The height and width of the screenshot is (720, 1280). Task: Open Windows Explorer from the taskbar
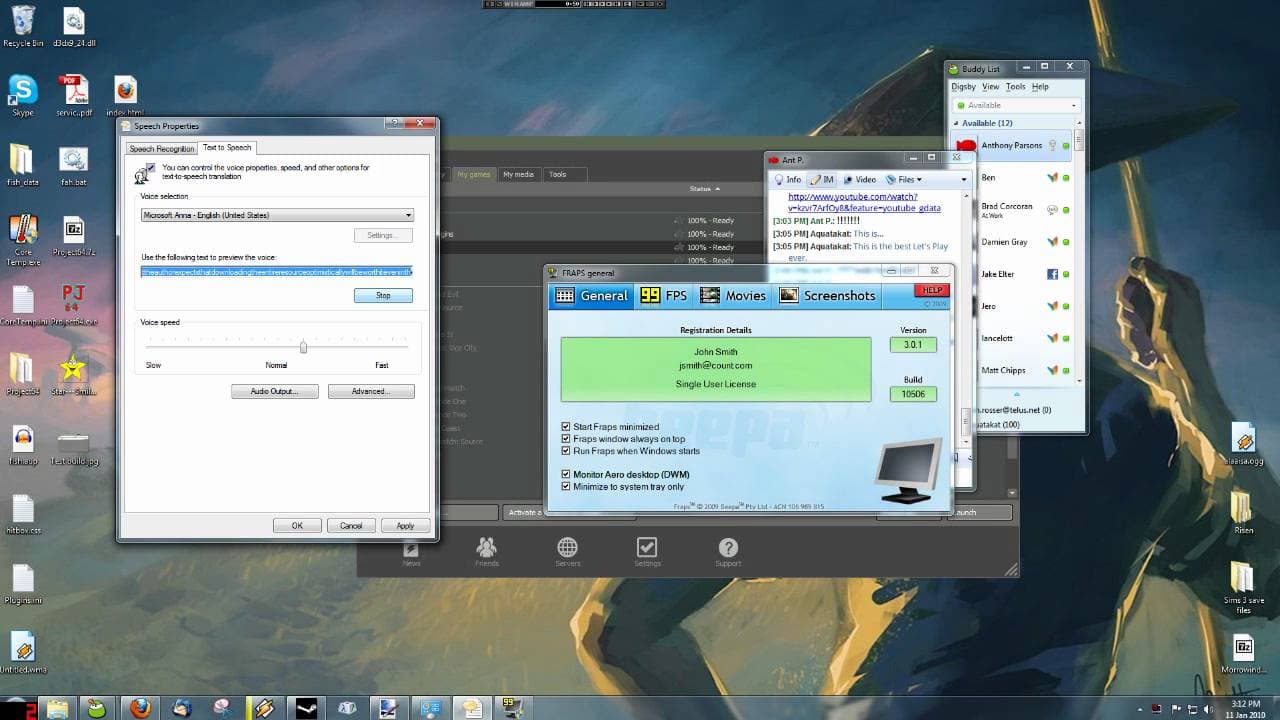click(59, 707)
